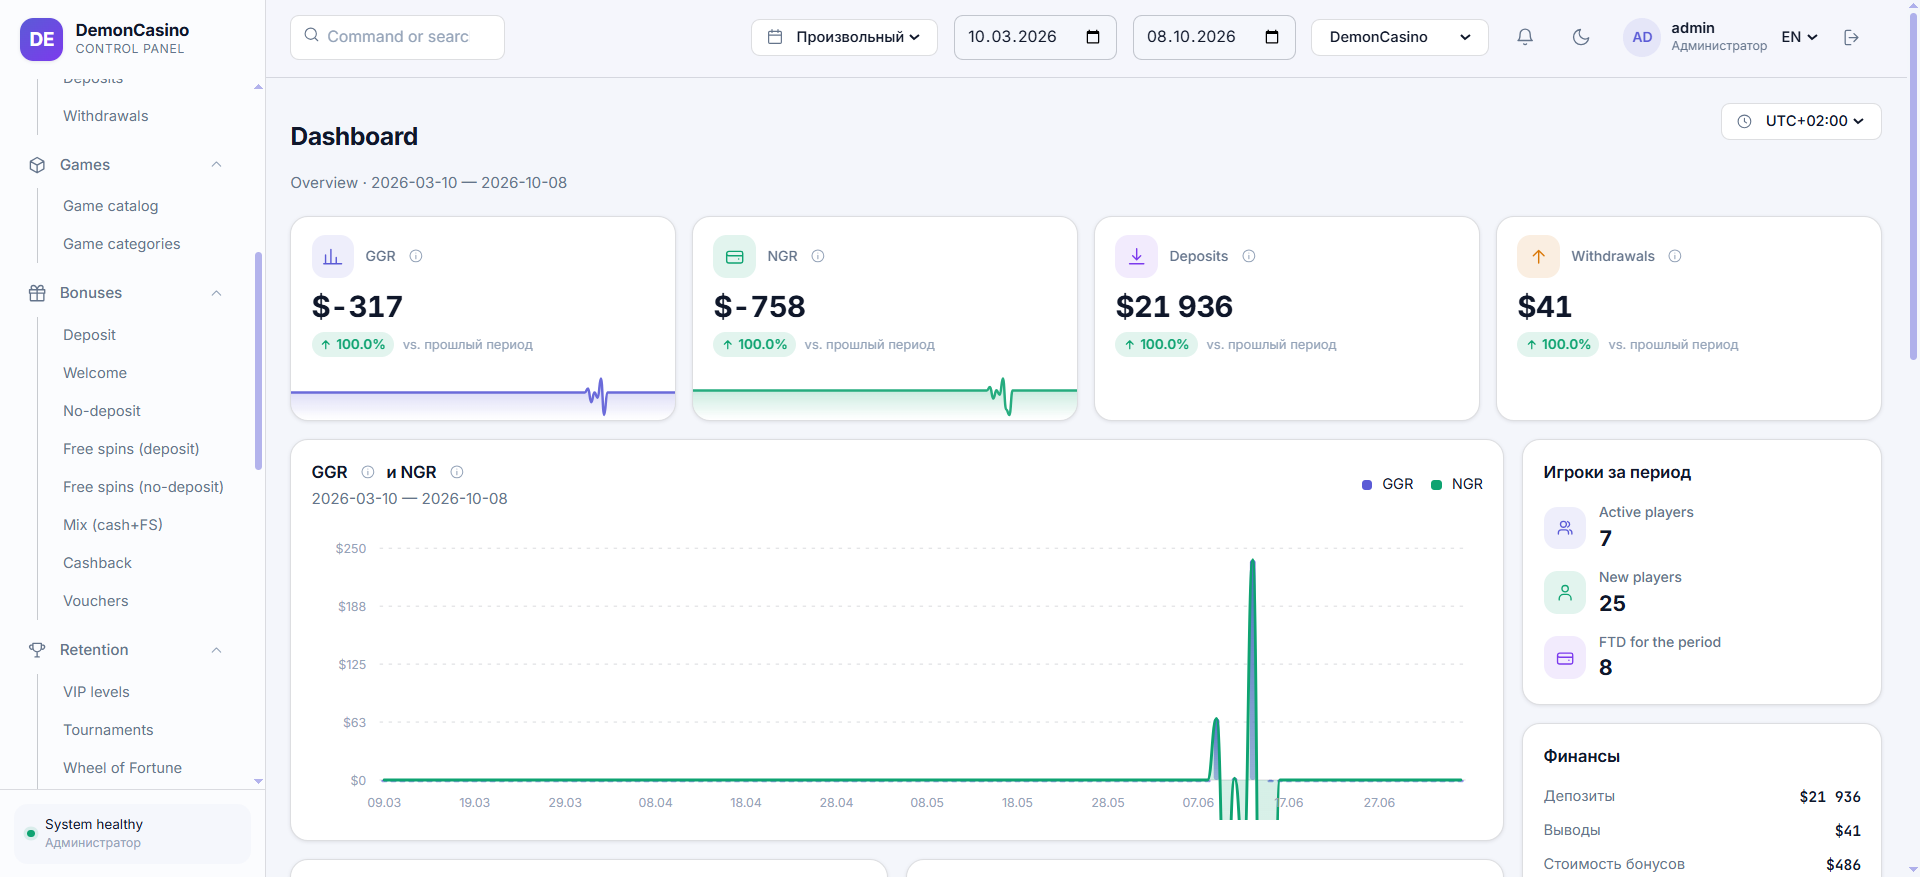This screenshot has width=1920, height=877.
Task: Open the Withdrawals sidebar item
Action: coord(106,116)
